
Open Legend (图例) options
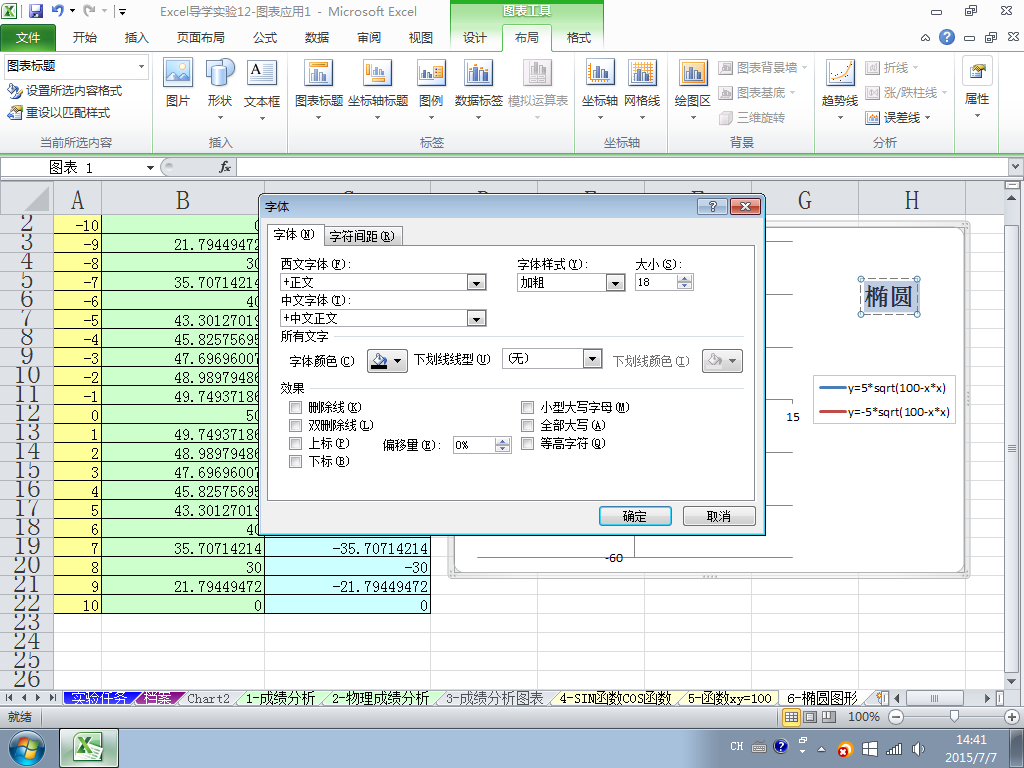(431, 89)
